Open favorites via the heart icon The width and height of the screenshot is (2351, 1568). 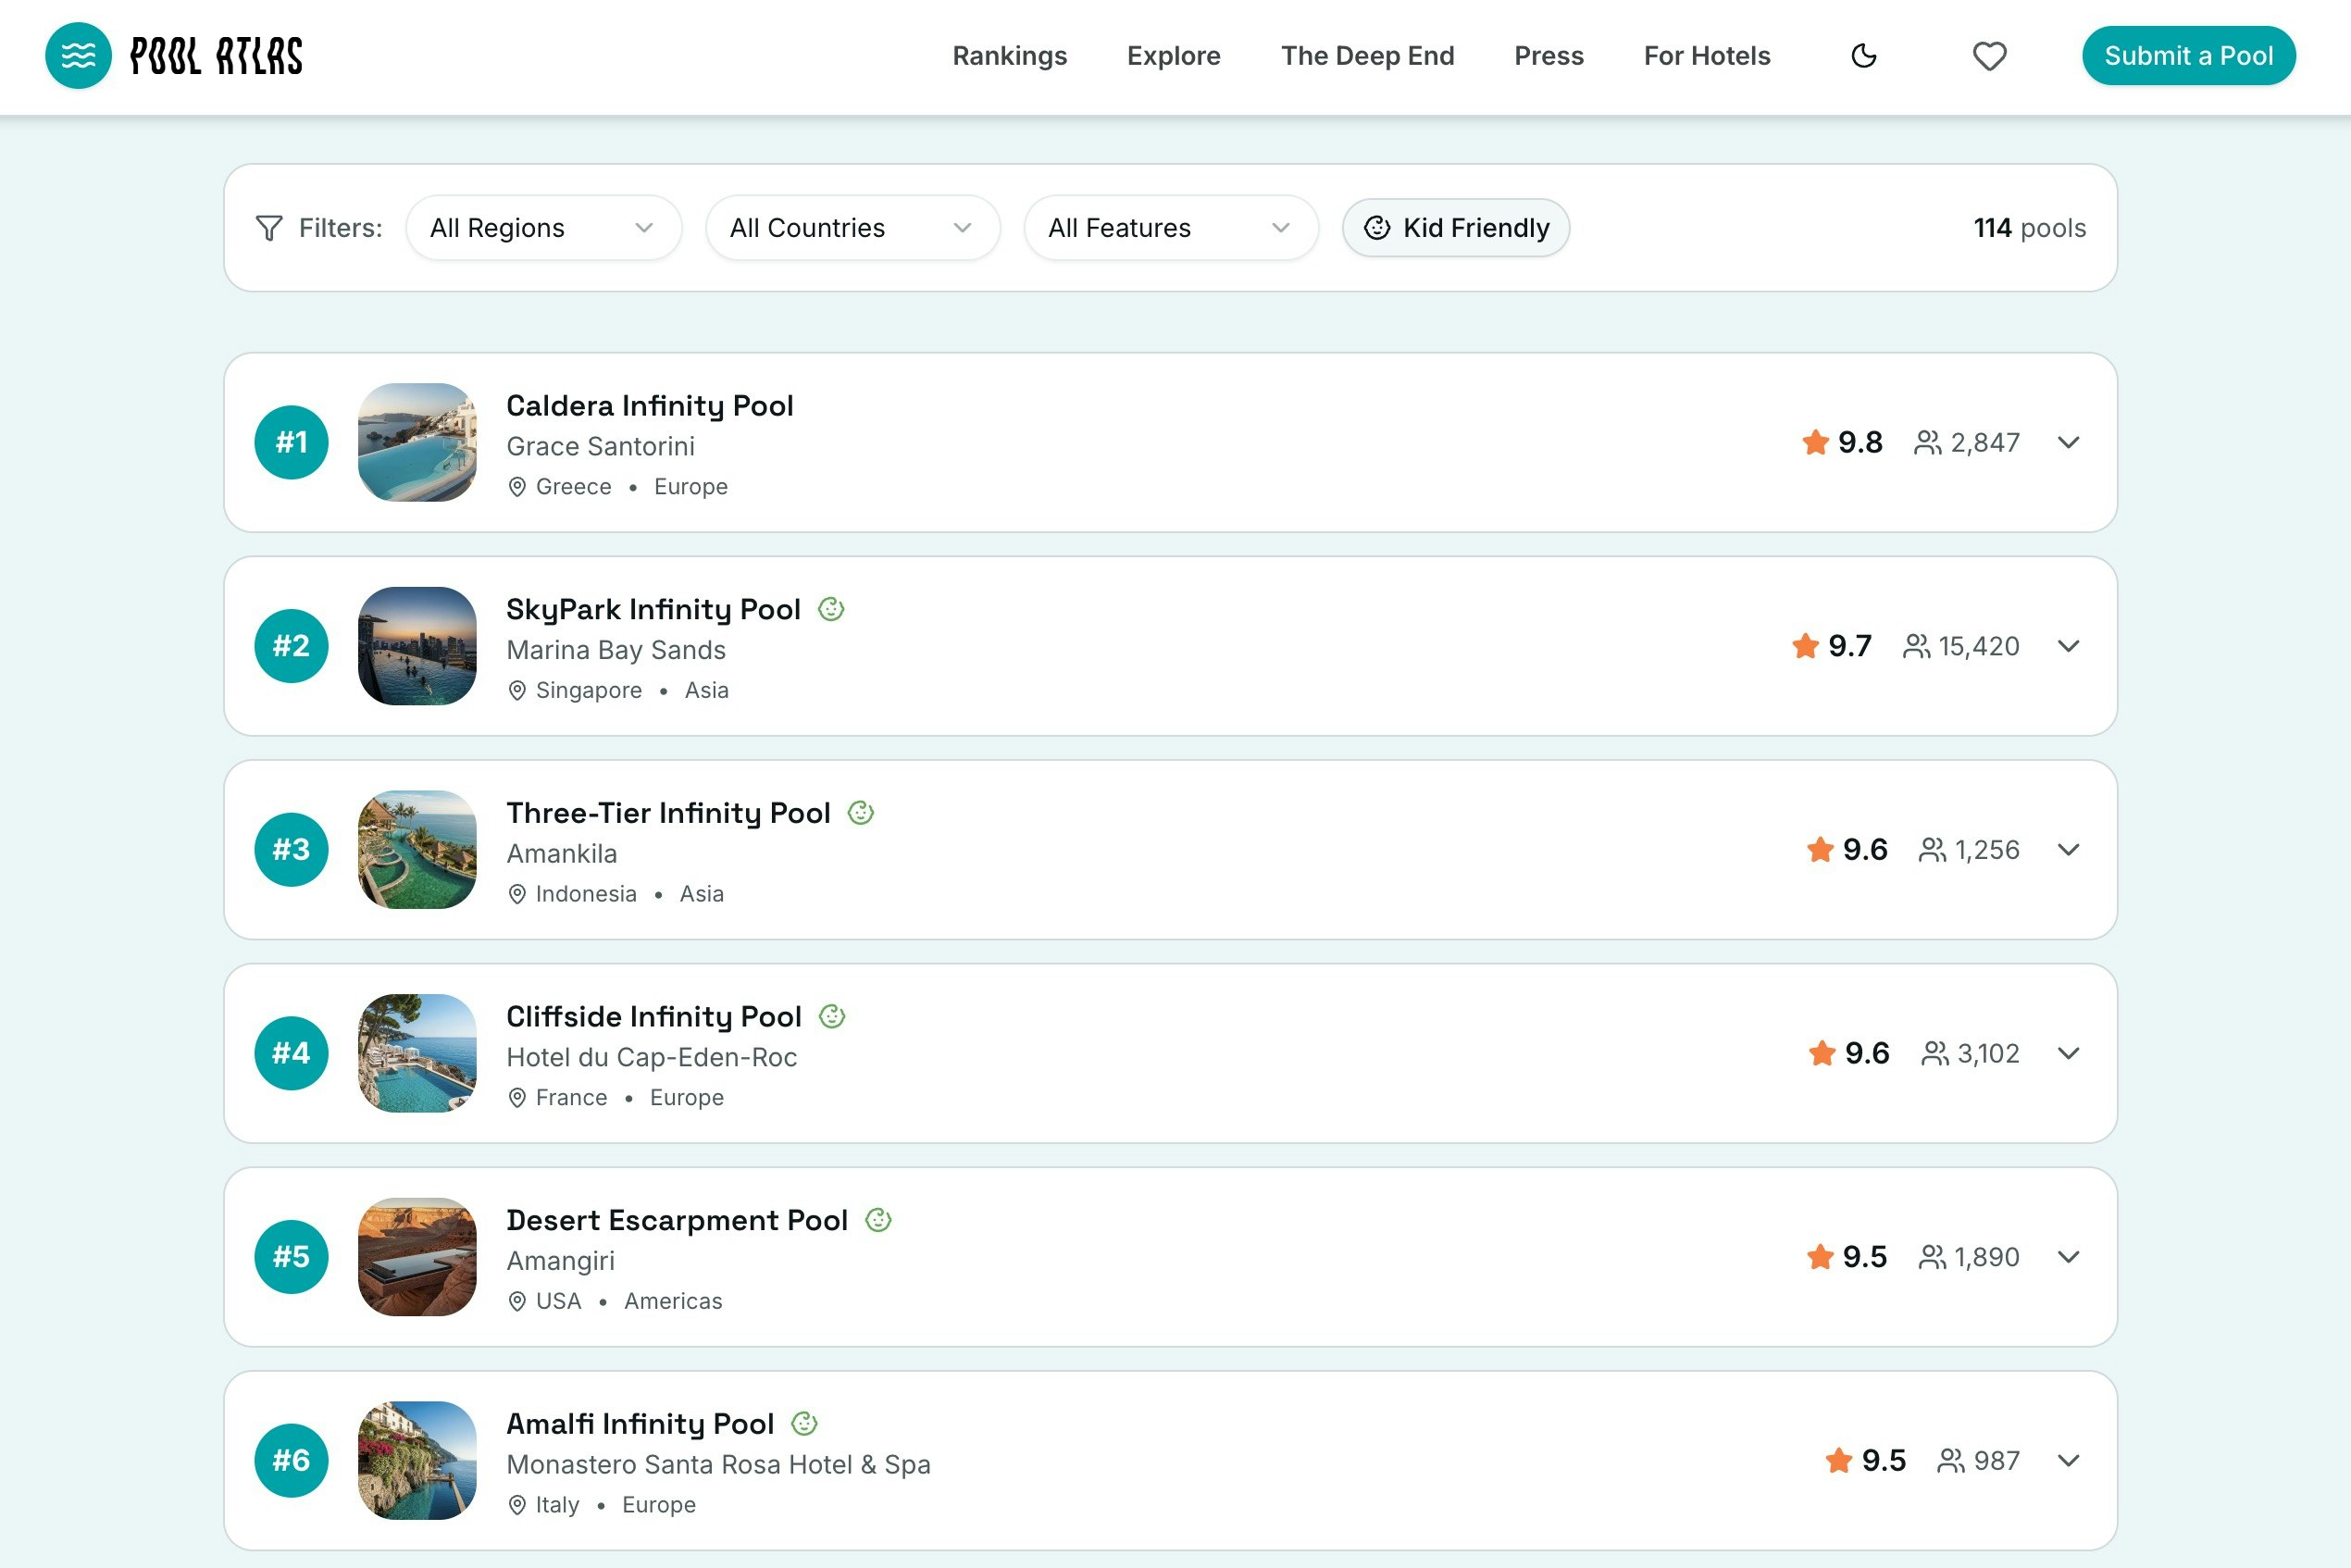[x=1989, y=56]
